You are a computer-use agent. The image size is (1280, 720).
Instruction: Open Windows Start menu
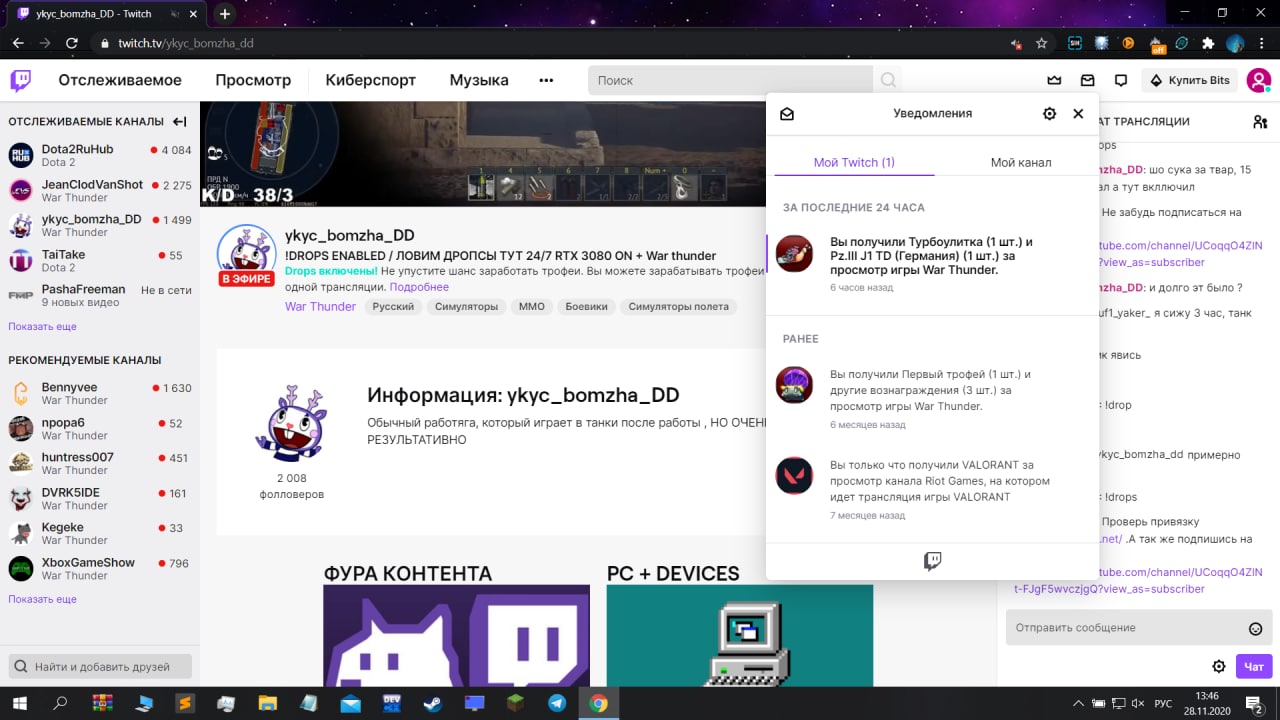click(x=20, y=703)
